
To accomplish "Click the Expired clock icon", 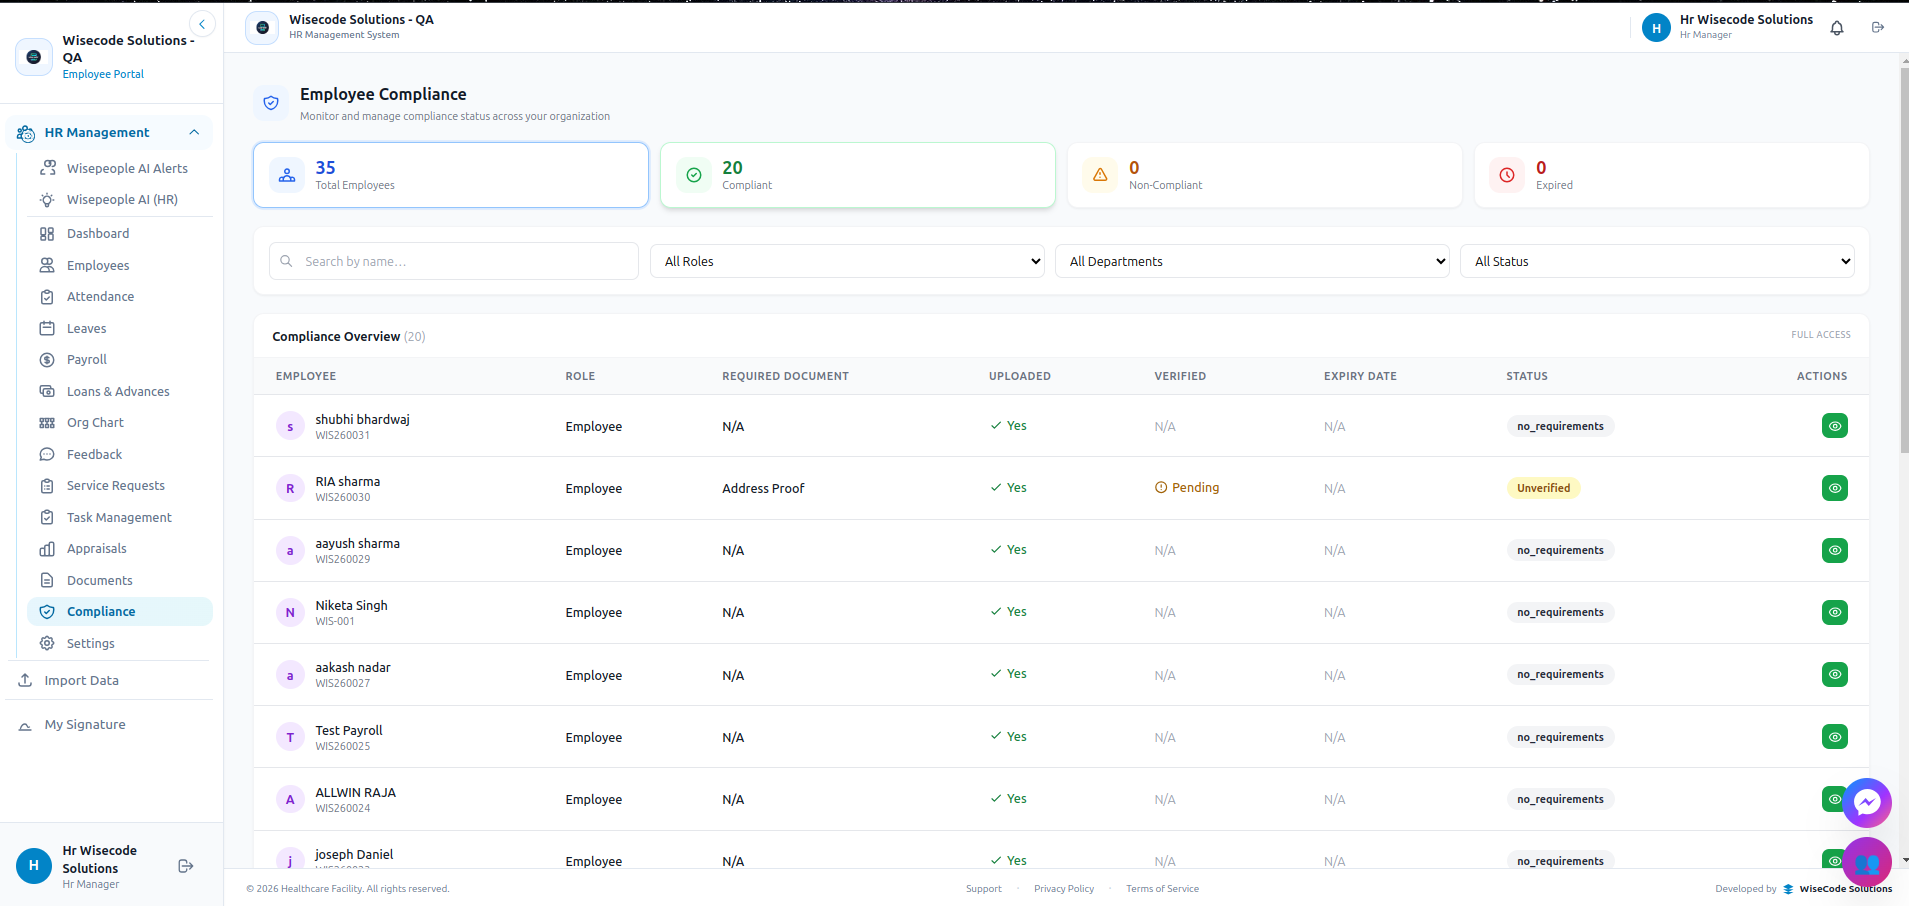I will (x=1507, y=175).
